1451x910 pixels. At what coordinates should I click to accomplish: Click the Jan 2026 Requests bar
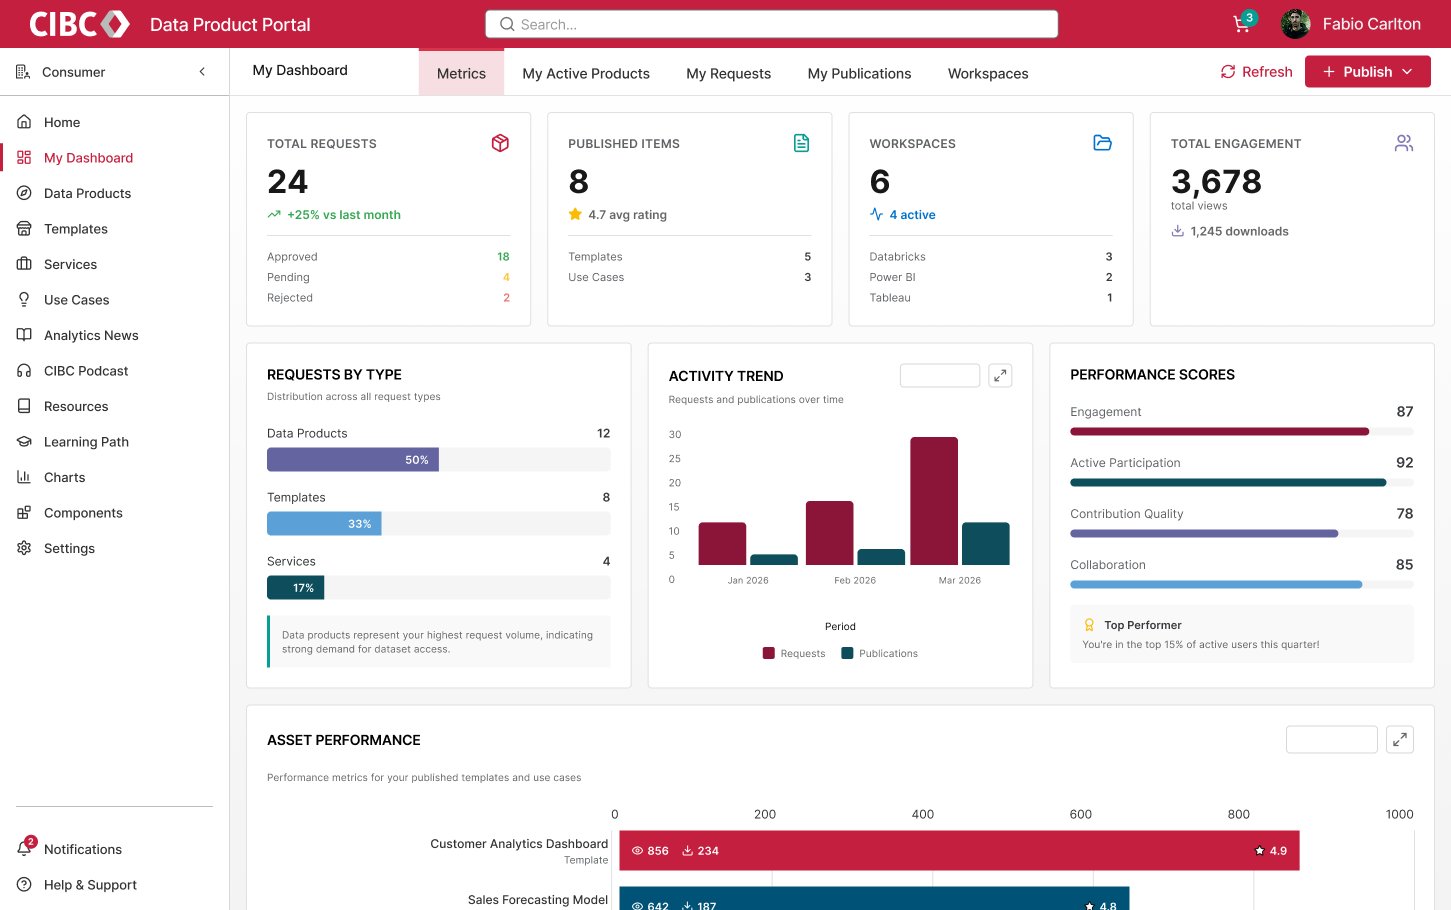[722, 544]
